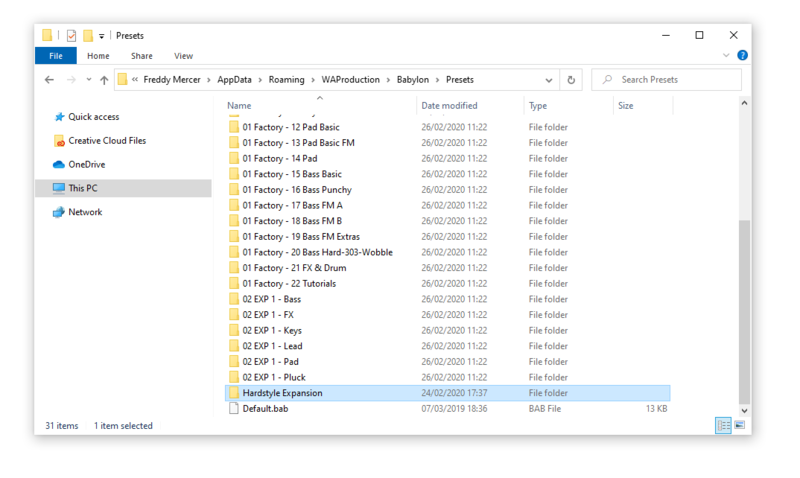This screenshot has width=800, height=478.
Task: Open the Help question mark icon
Action: [x=742, y=56]
